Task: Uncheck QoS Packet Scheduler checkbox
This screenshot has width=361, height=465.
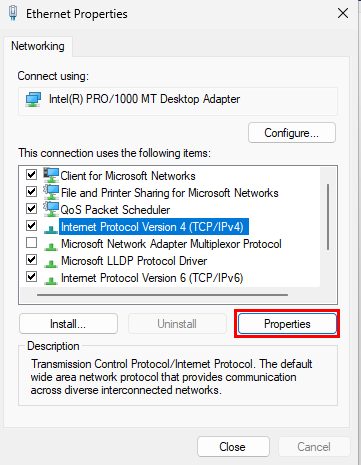Action: 31,209
